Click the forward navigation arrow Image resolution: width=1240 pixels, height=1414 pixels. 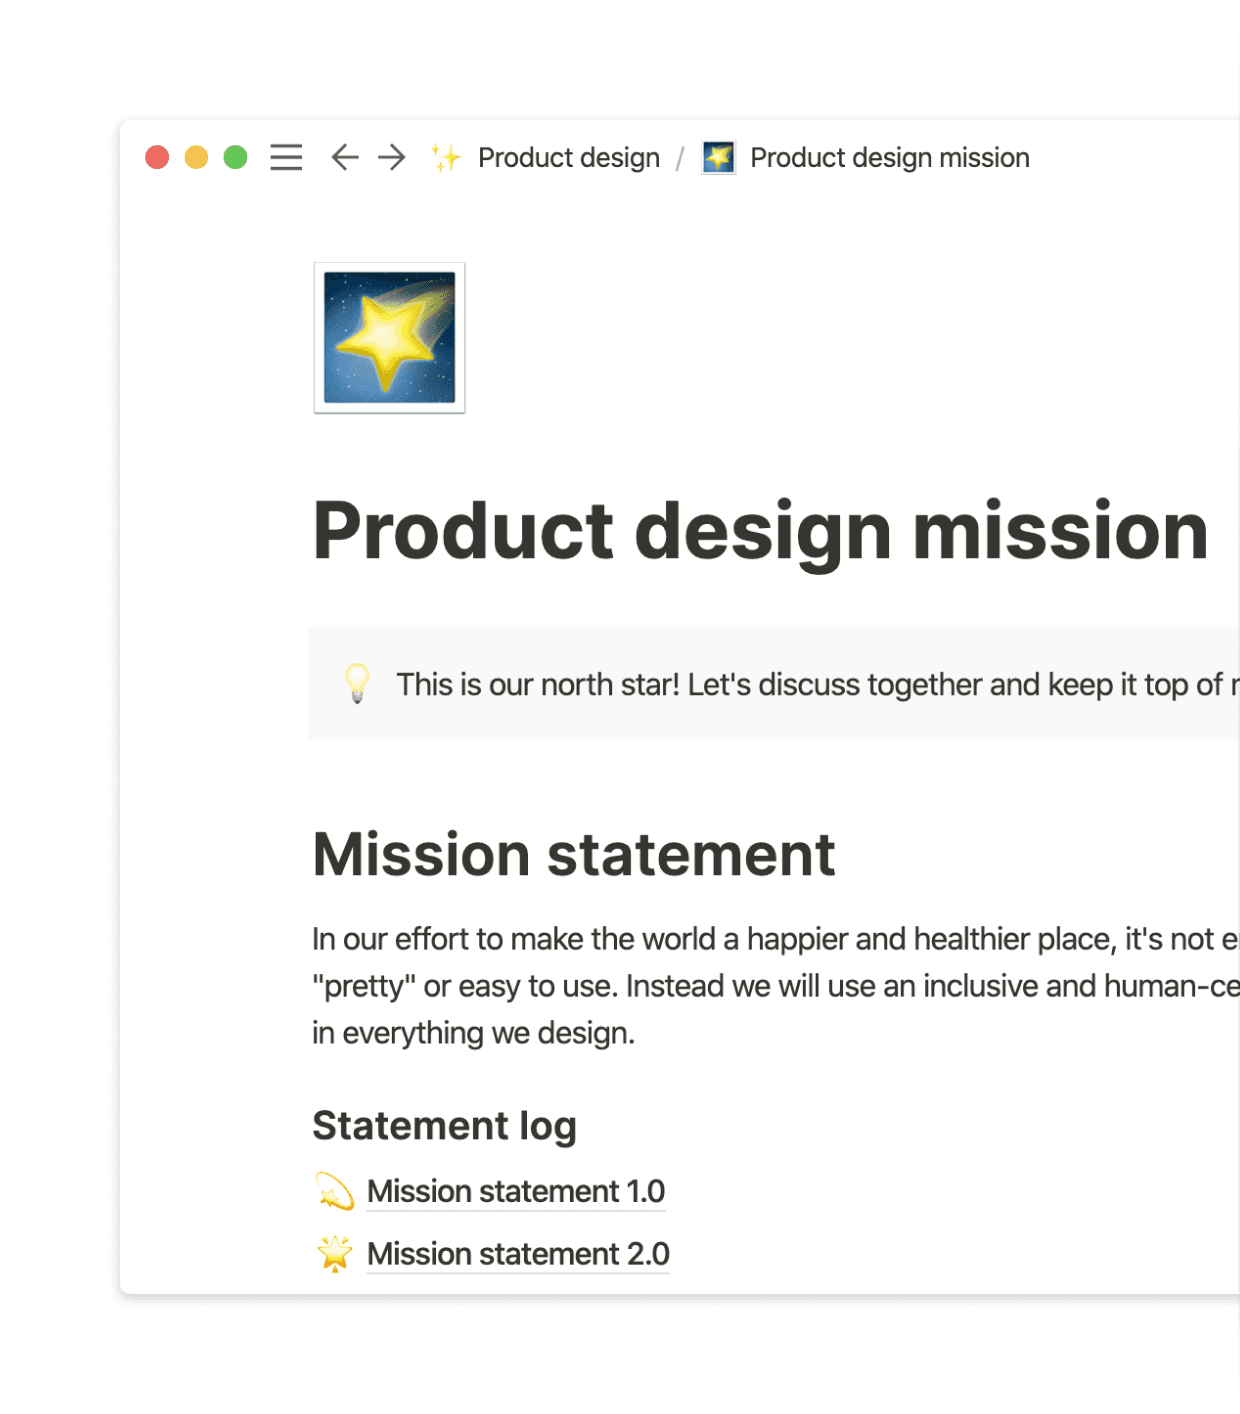(x=391, y=157)
